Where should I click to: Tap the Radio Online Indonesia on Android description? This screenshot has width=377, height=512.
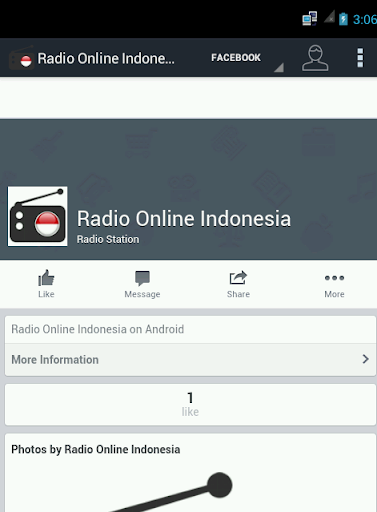[98, 329]
